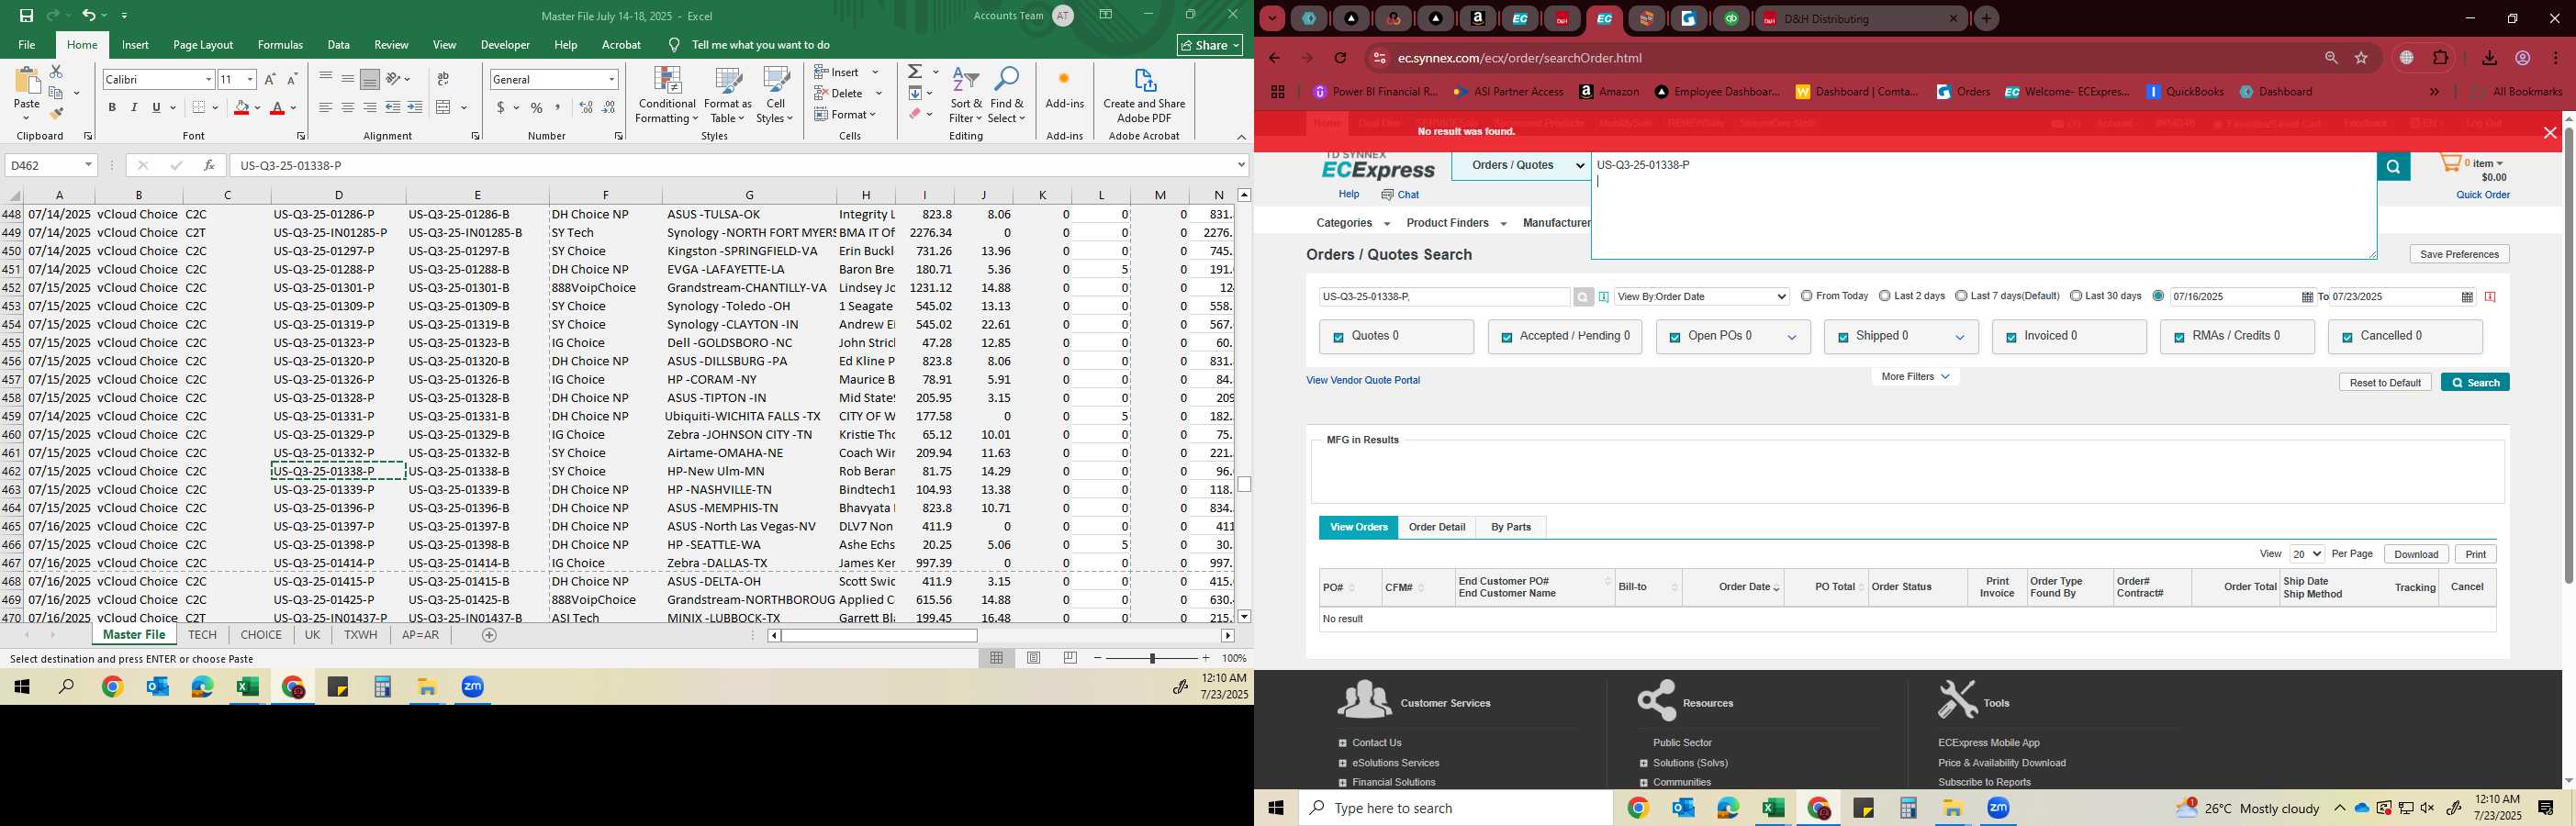Select Last 7 days(Default) radio button

(1961, 296)
